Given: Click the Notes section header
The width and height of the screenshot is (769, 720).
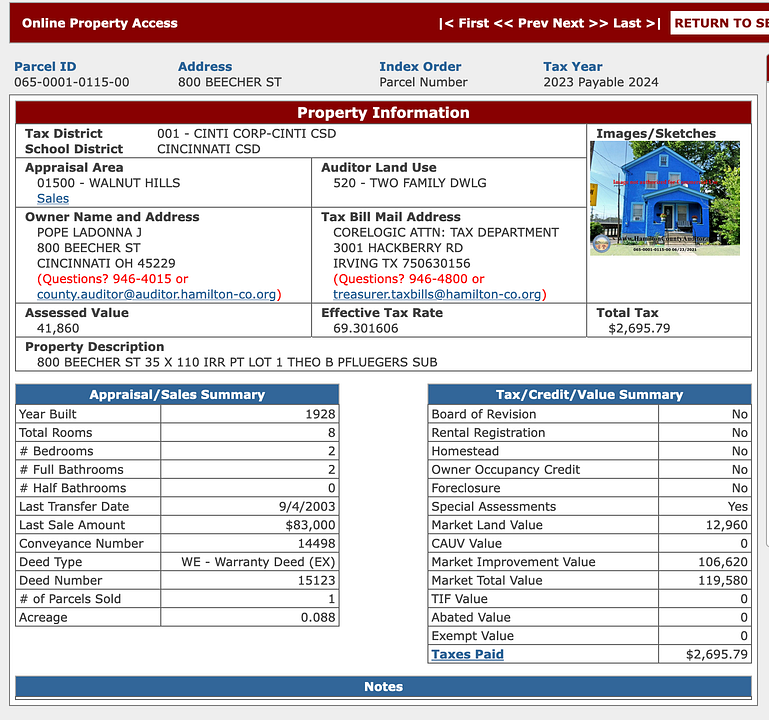Looking at the screenshot, I should click(x=384, y=687).
